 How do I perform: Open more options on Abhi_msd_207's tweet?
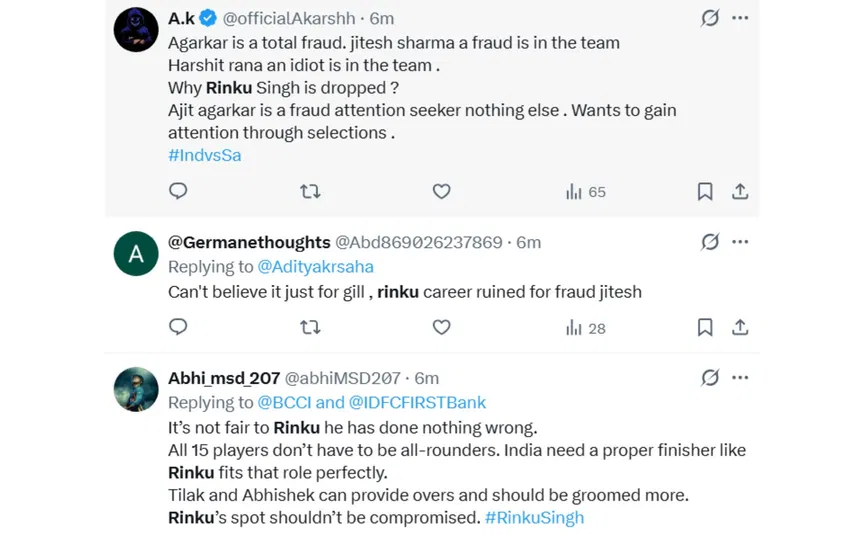pos(740,377)
